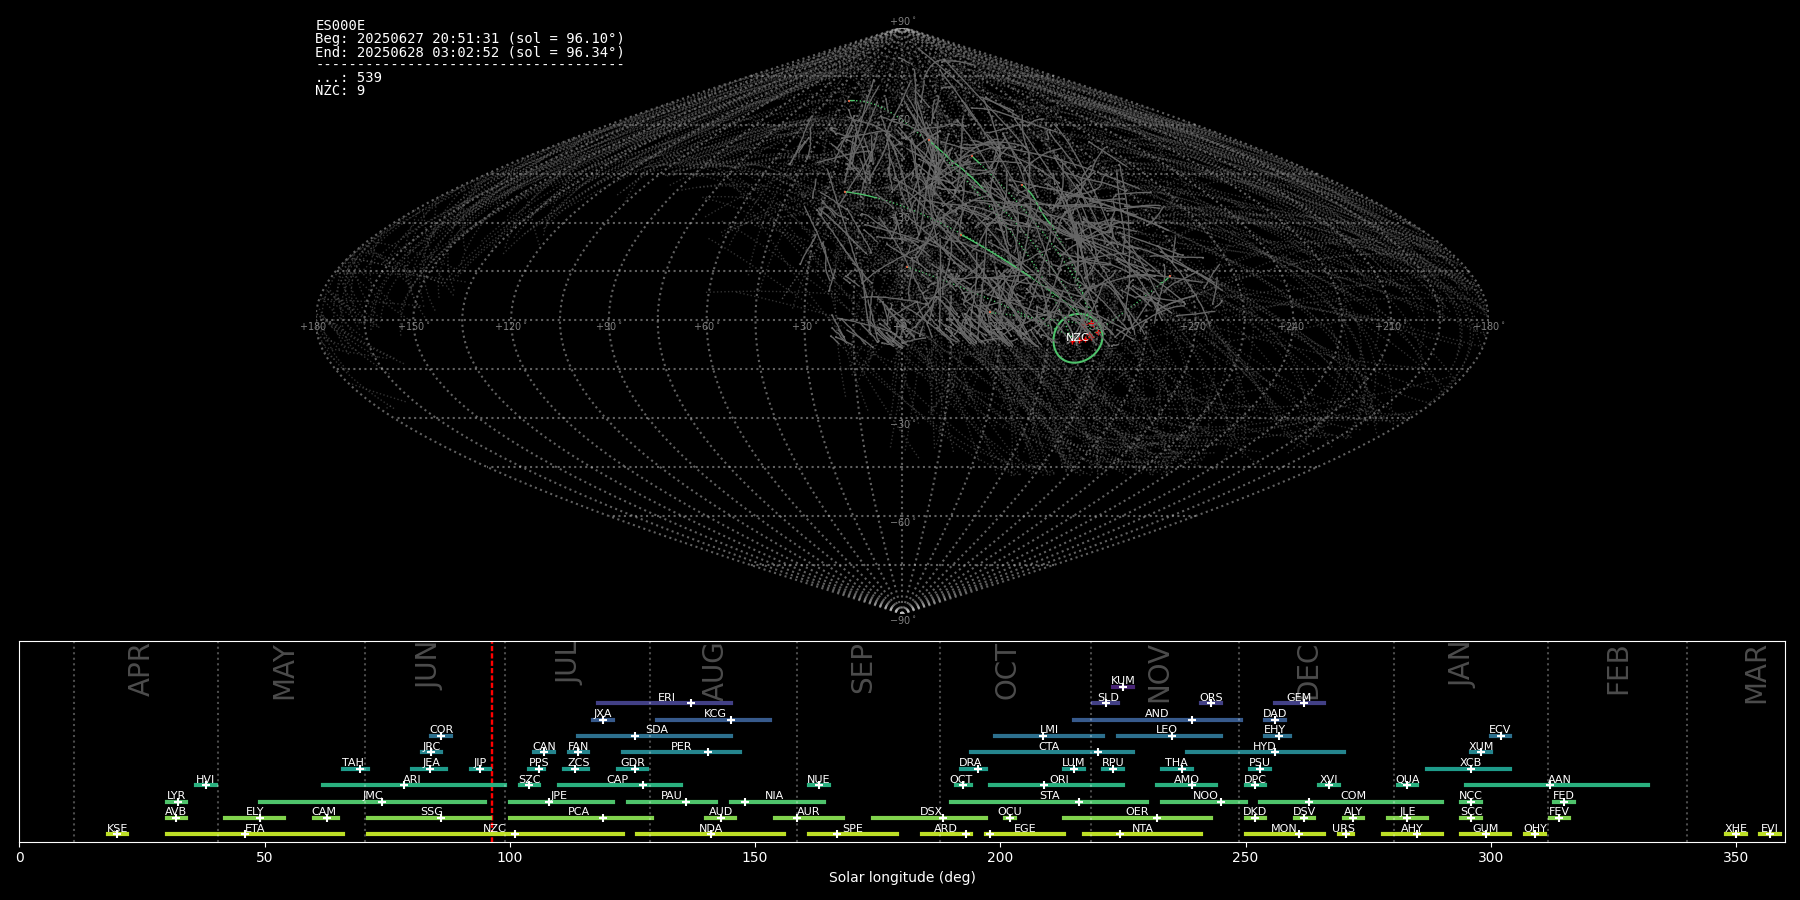This screenshot has height=900, width=1800.
Task: Select the KUM shower label
Action: (1123, 681)
